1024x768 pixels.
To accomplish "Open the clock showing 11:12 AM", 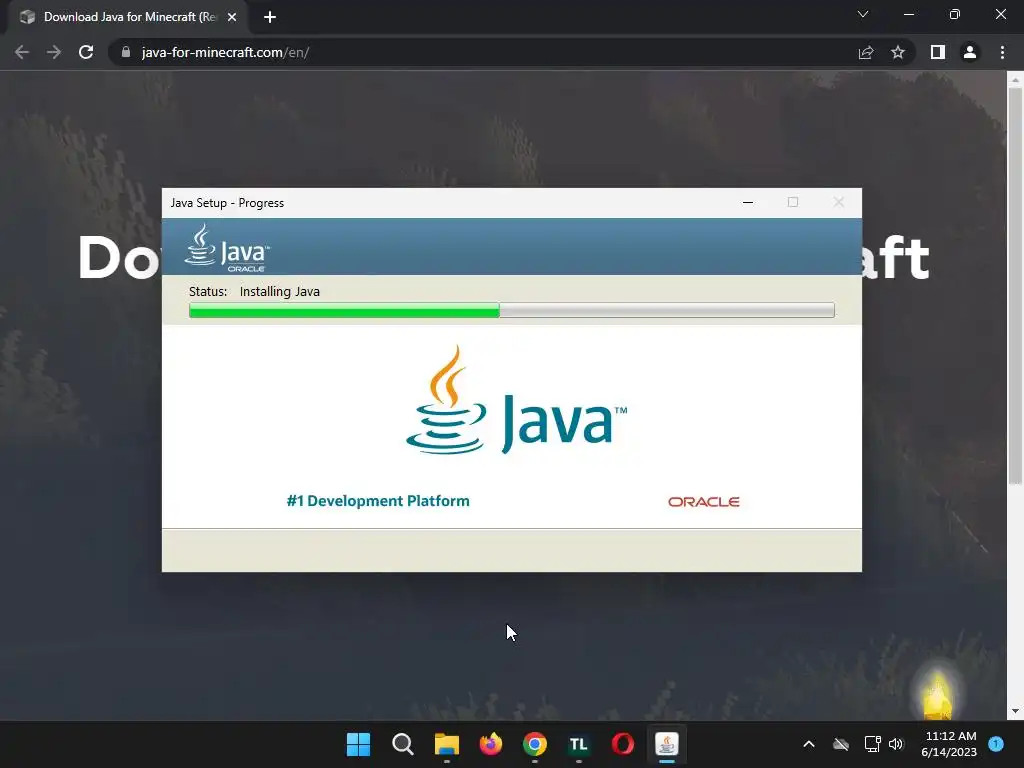I will pos(950,744).
